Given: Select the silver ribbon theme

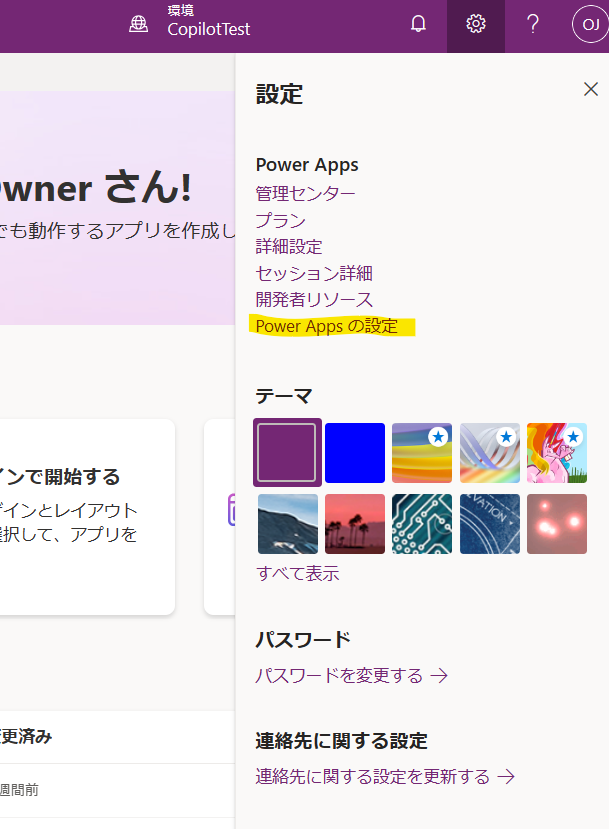Looking at the screenshot, I should tap(490, 453).
